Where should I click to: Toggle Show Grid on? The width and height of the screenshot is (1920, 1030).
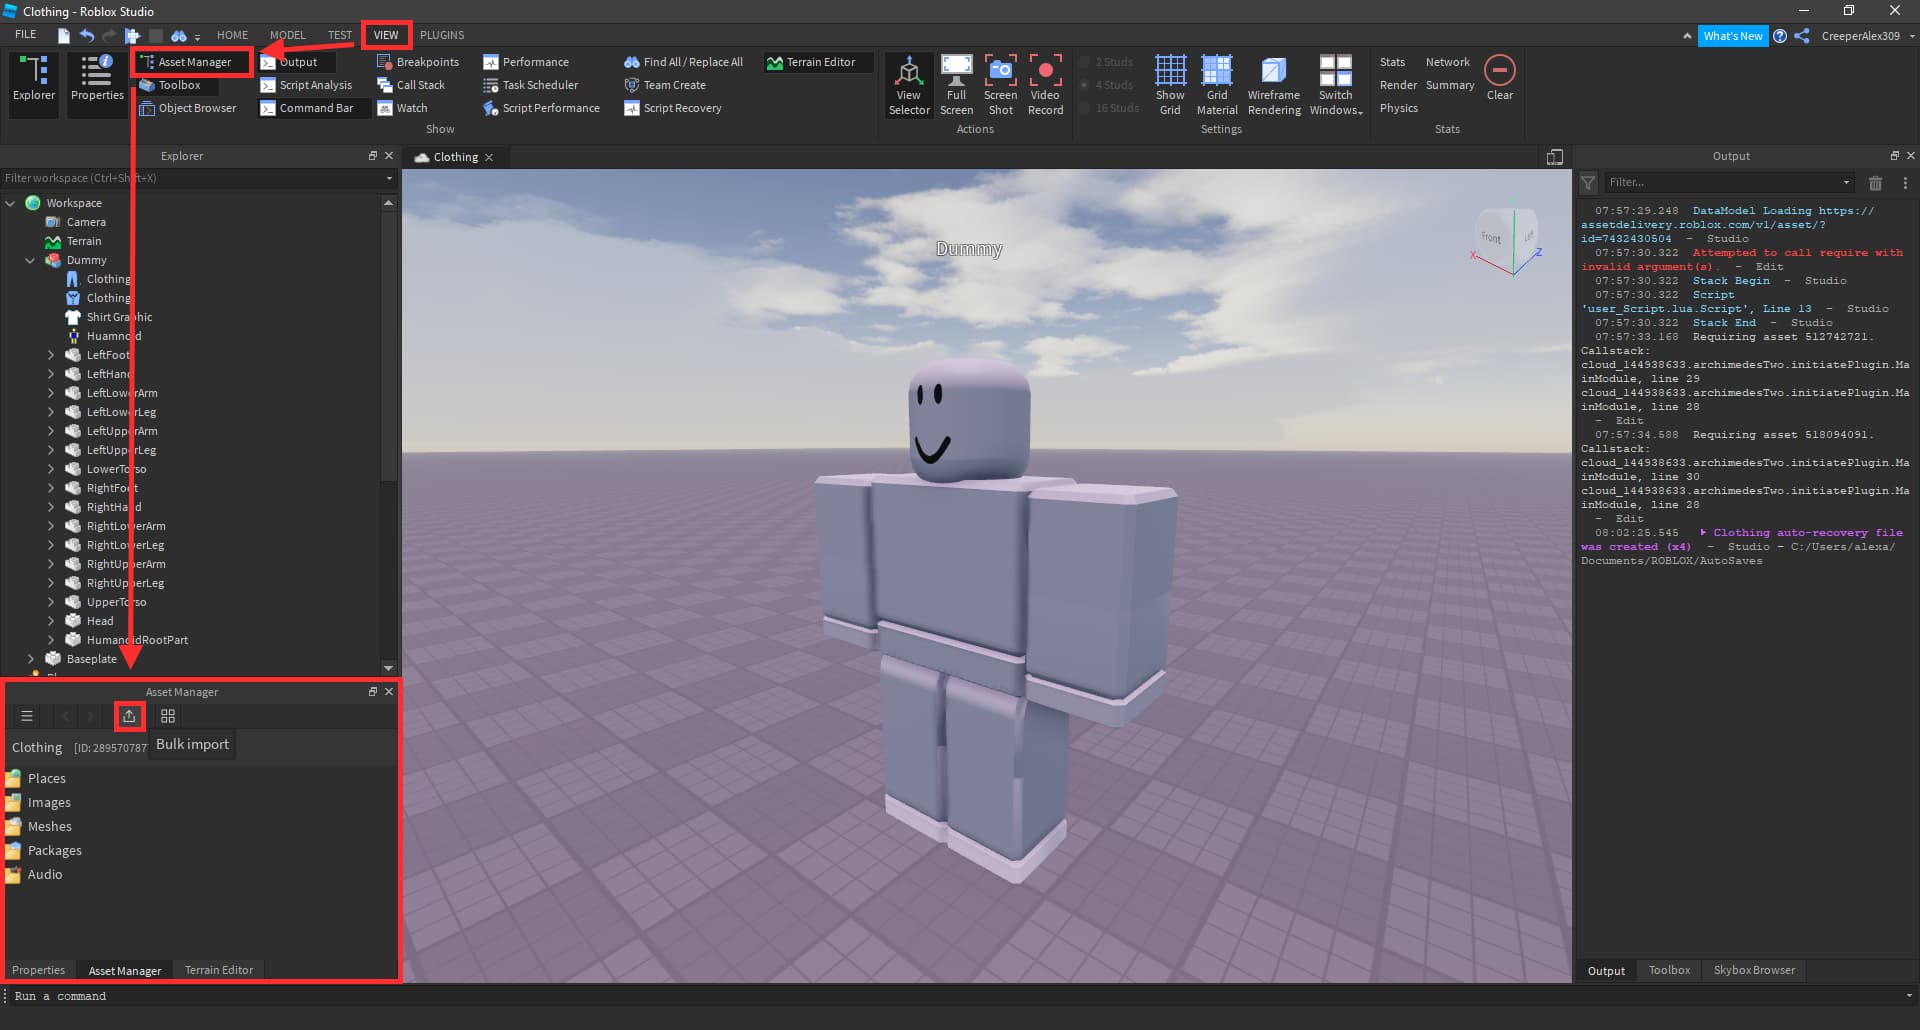coord(1169,83)
